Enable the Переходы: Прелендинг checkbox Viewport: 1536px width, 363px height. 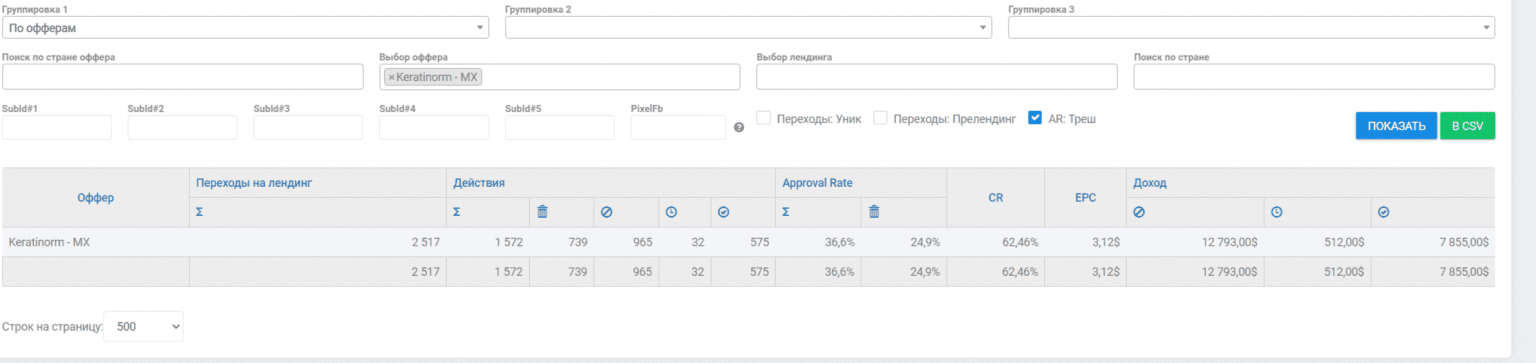tap(881, 118)
